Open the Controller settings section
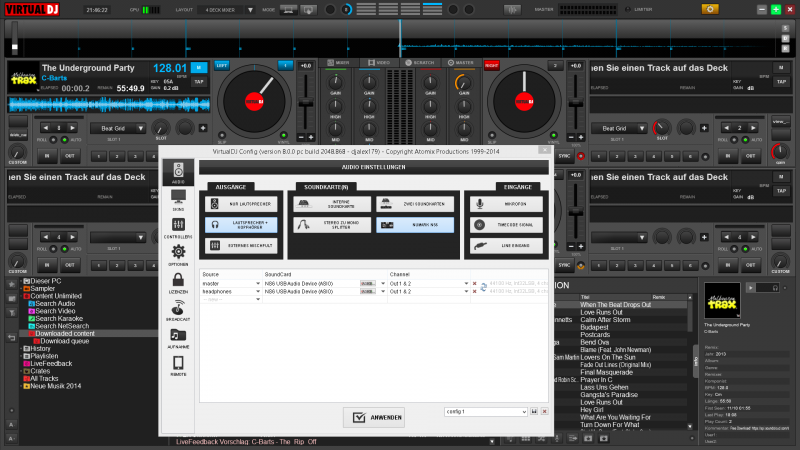This screenshot has height=450, width=800. pyautogui.click(x=178, y=227)
